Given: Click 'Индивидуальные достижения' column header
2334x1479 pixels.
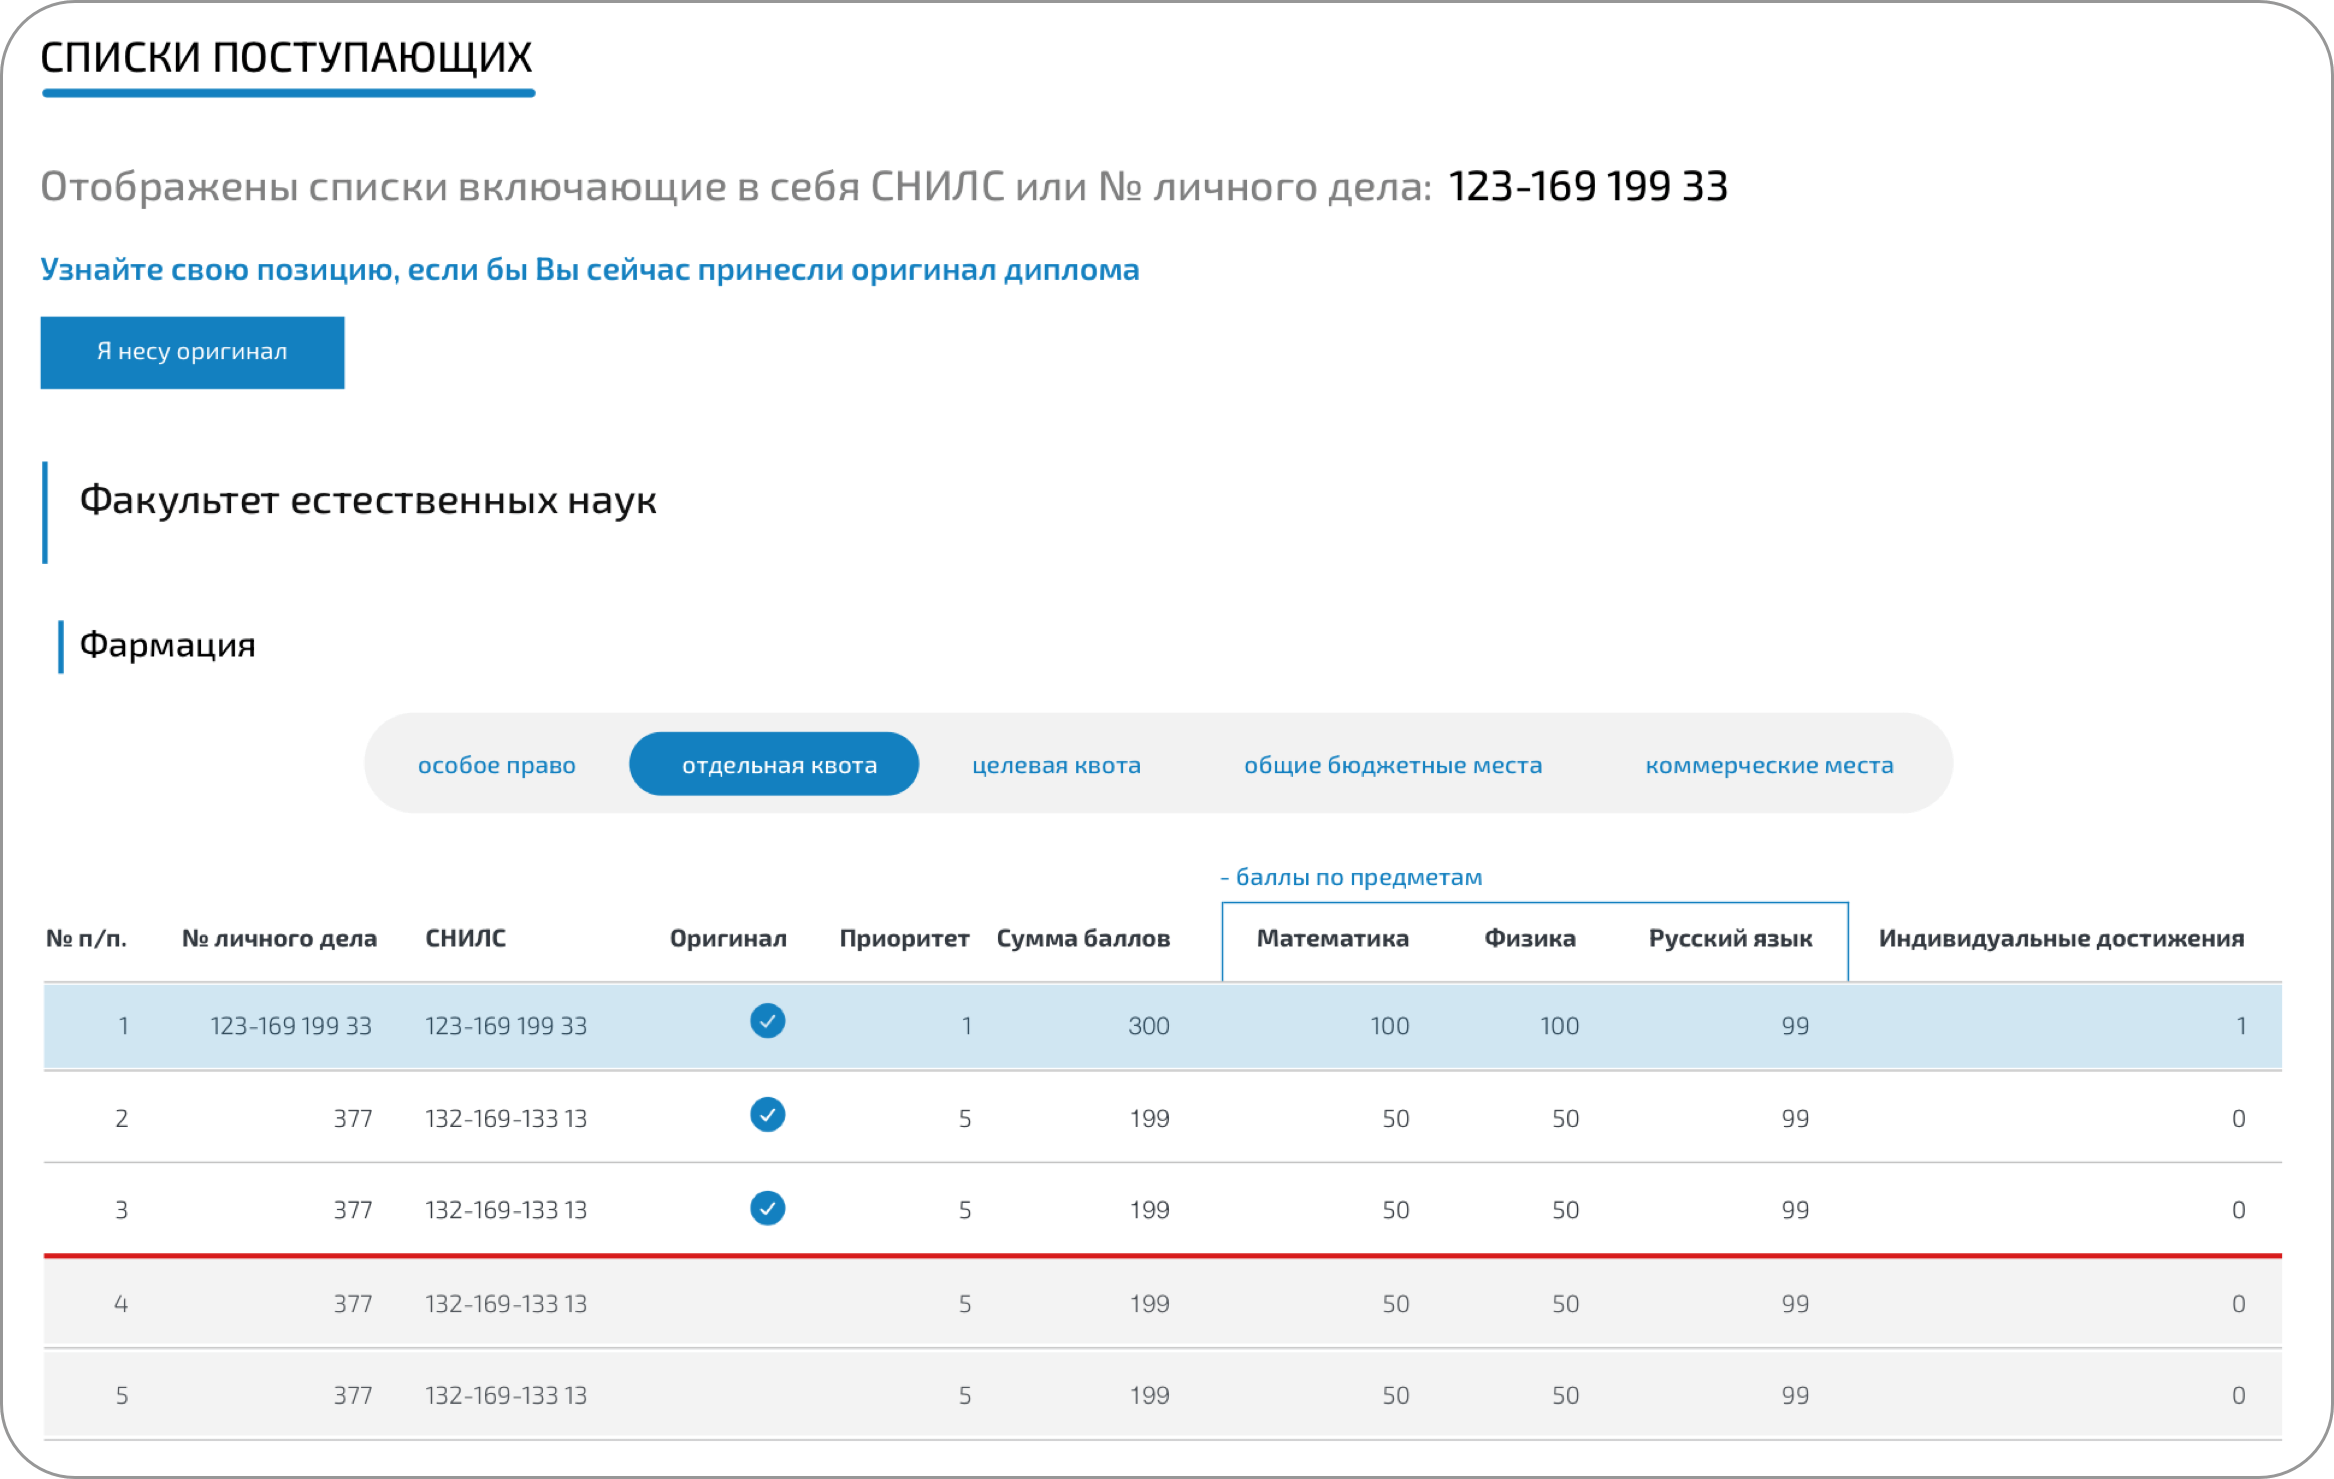Looking at the screenshot, I should tap(2061, 938).
